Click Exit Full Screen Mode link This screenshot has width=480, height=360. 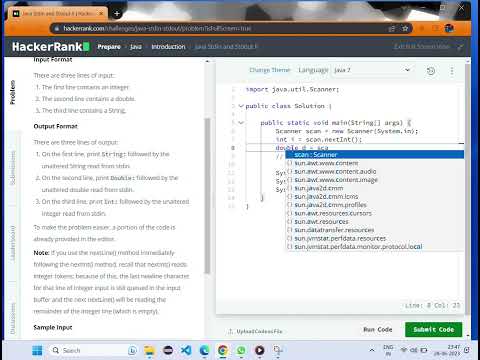pyautogui.click(x=422, y=46)
